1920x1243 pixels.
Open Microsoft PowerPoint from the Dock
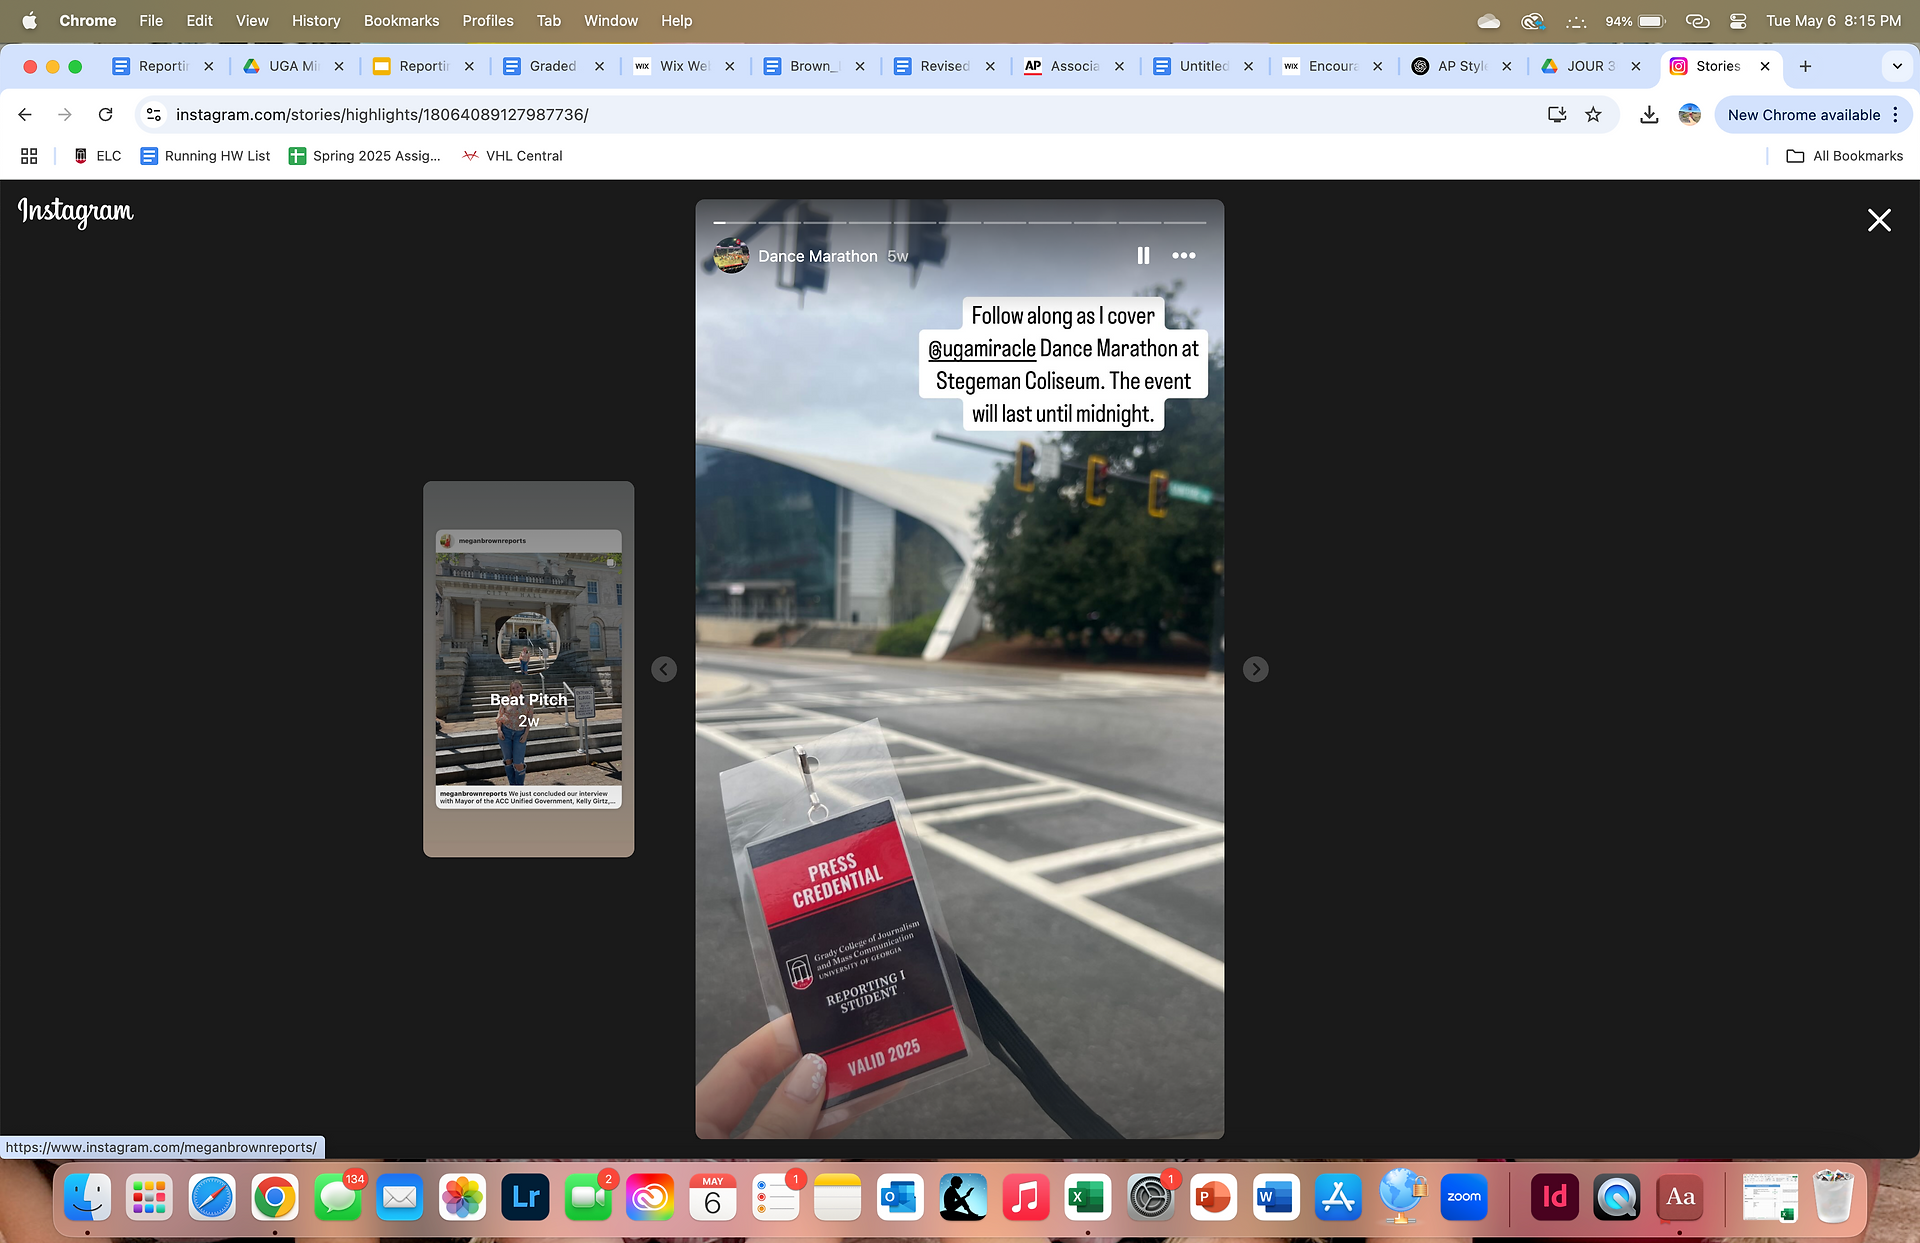(x=1213, y=1197)
